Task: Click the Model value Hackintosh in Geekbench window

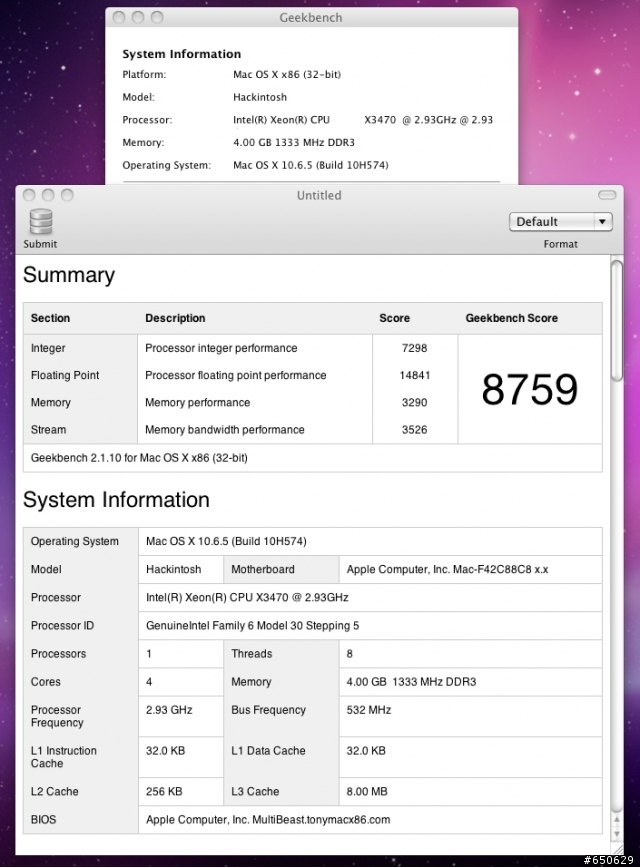Action: click(x=260, y=97)
